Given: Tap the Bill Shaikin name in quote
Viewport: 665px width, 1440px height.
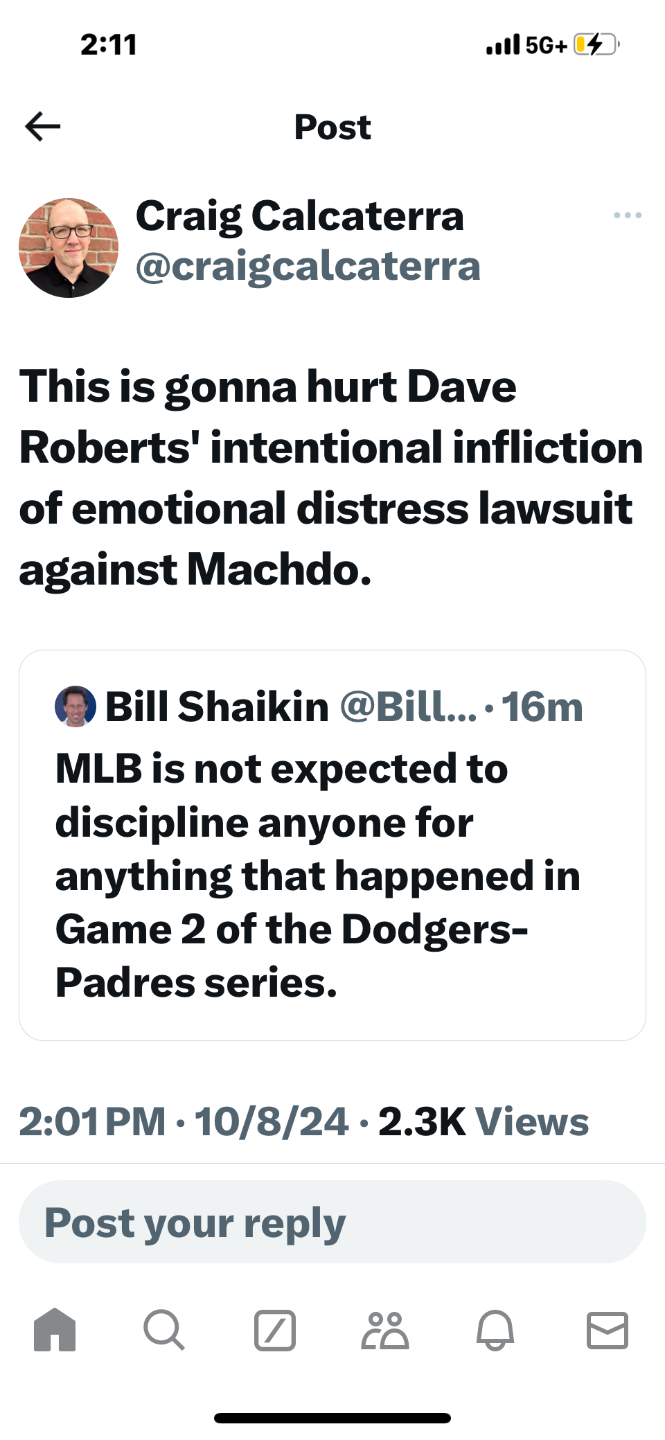Looking at the screenshot, I should 217,707.
